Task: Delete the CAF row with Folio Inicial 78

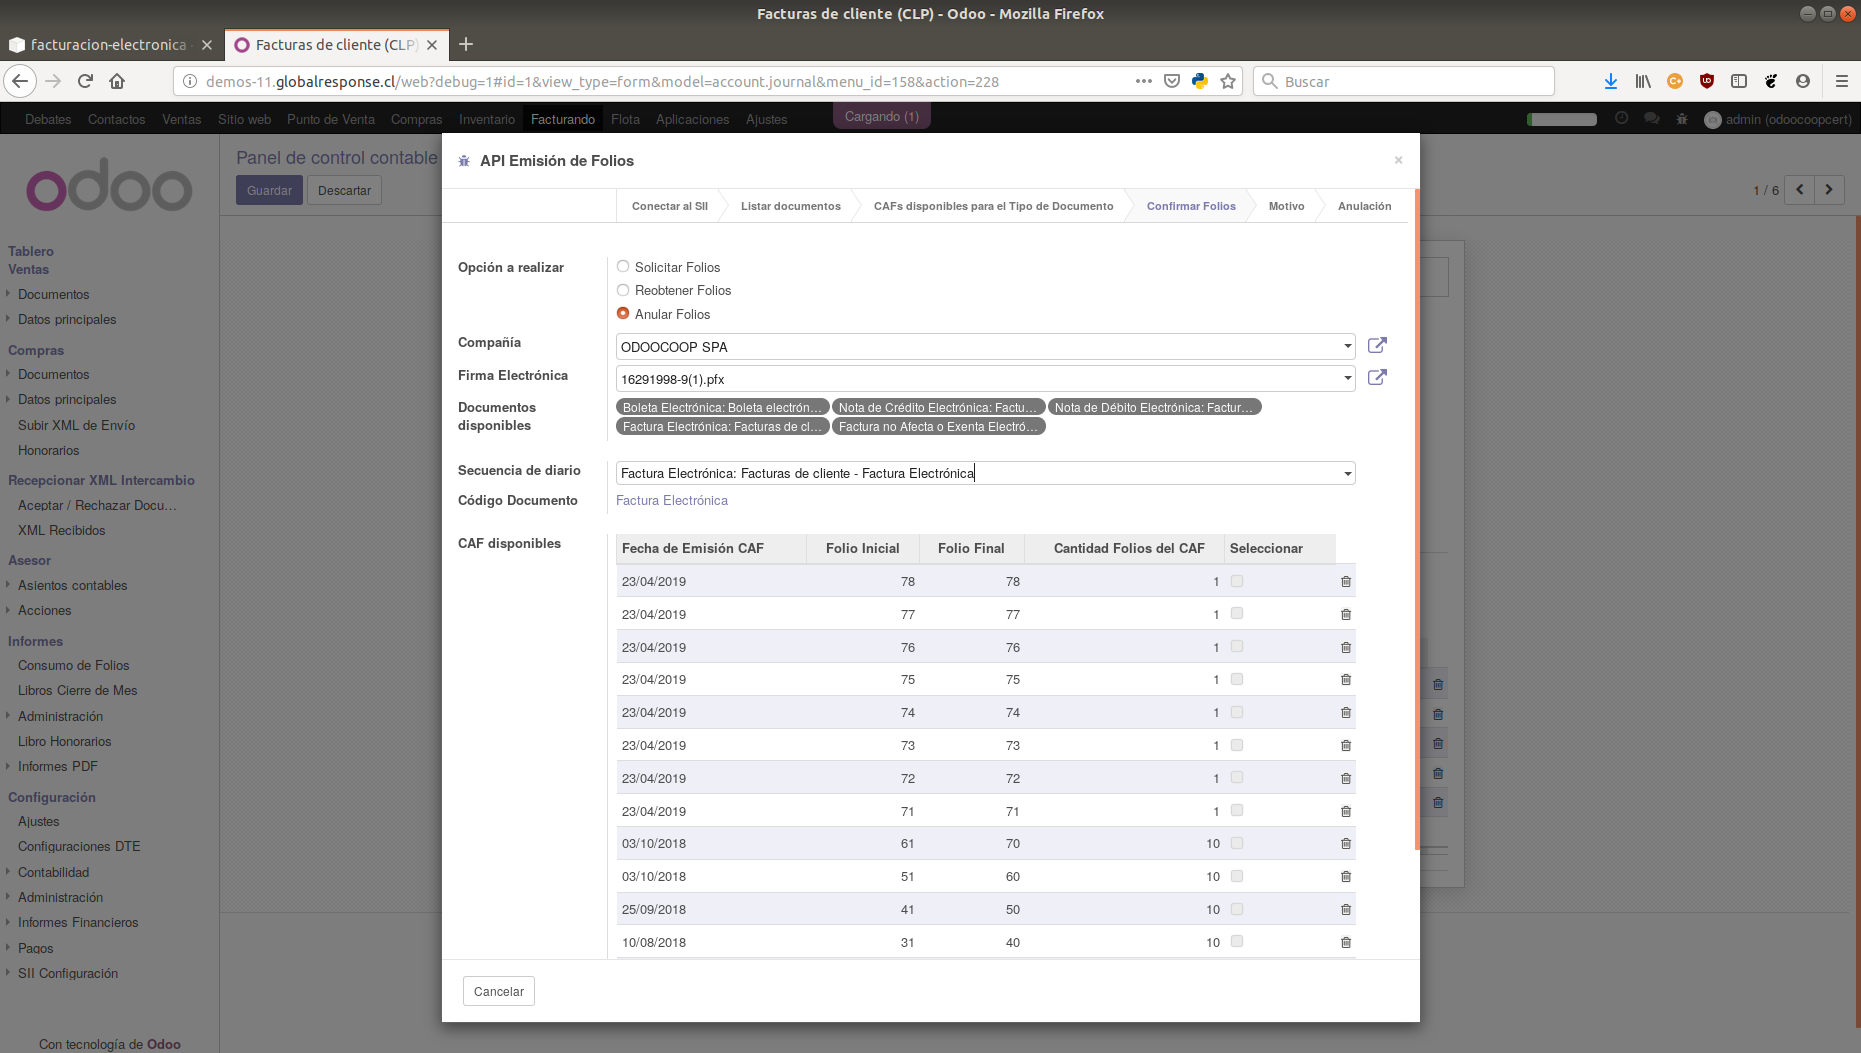Action: 1345,581
